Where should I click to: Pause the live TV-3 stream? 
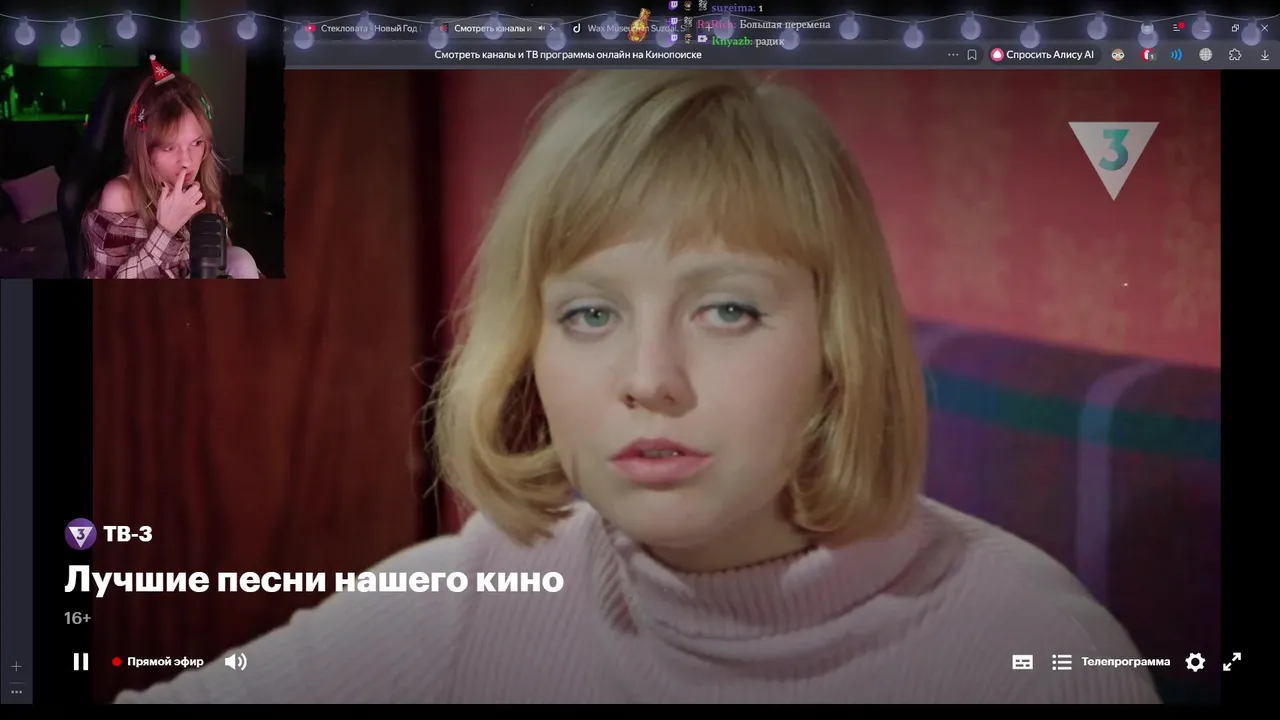(x=81, y=661)
